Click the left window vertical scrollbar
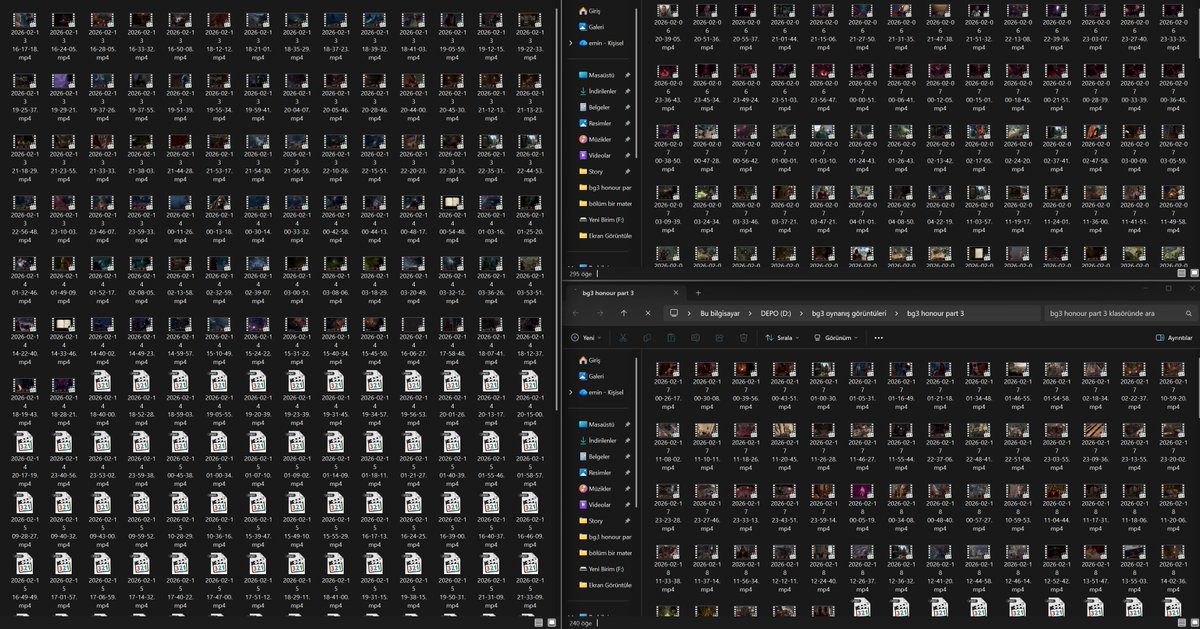The width and height of the screenshot is (1200, 629). tap(558, 210)
